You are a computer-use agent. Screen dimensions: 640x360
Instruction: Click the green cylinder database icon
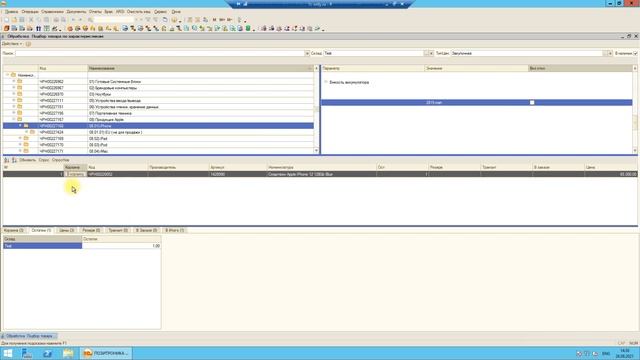(248, 29)
